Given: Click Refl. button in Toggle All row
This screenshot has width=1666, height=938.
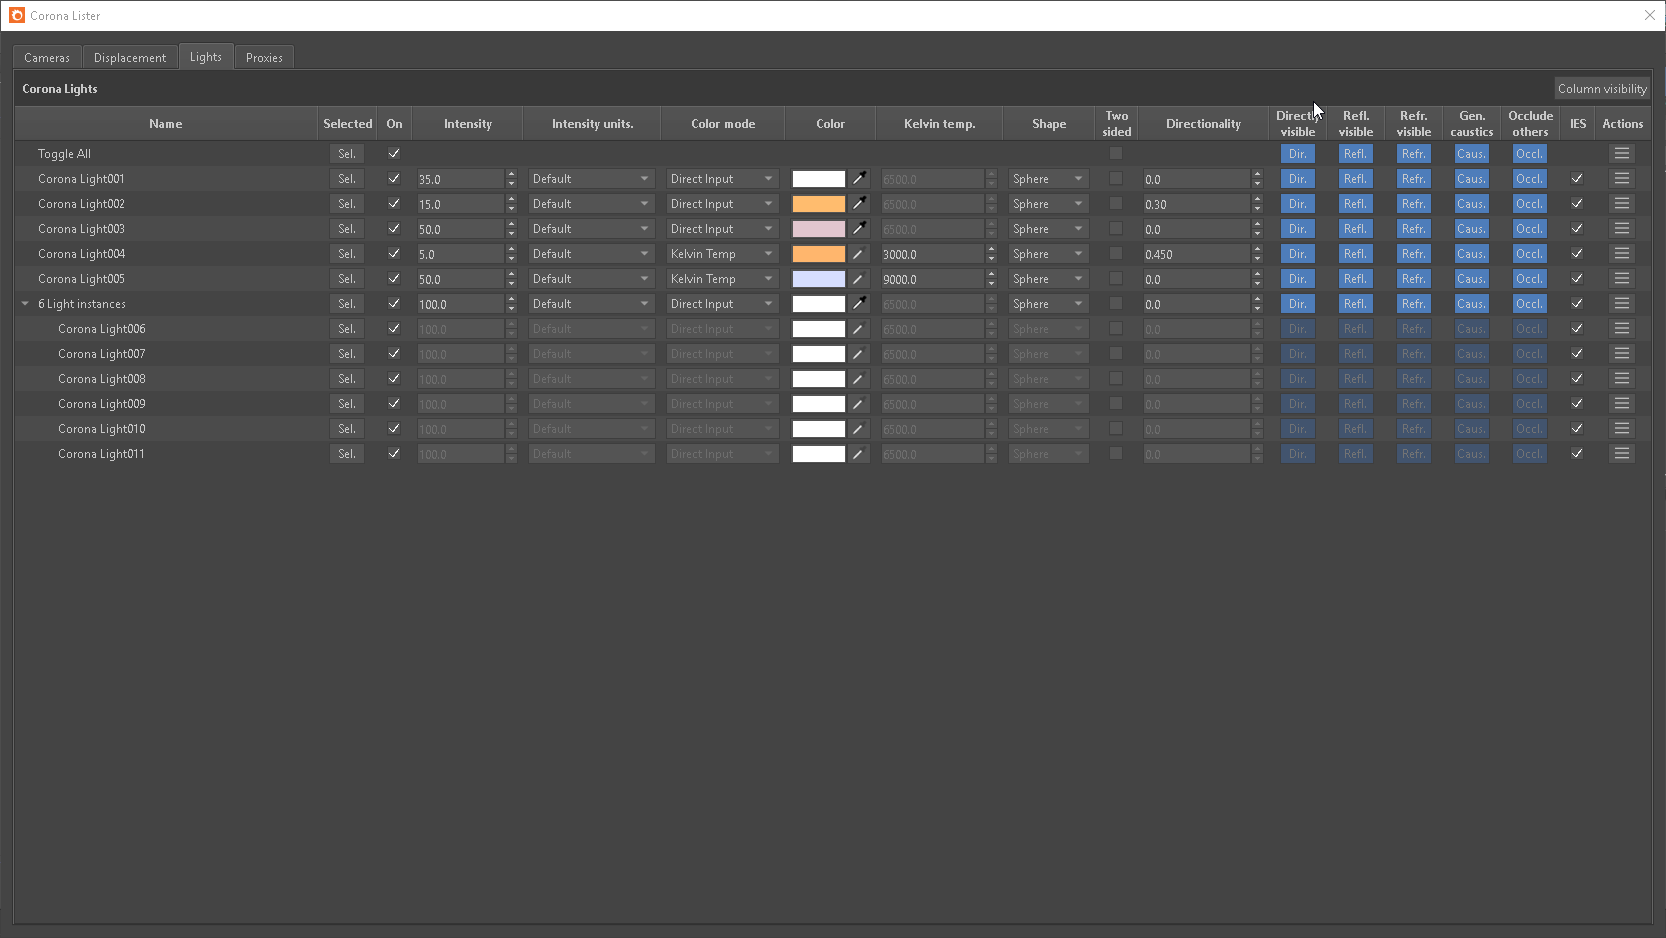Looking at the screenshot, I should click(x=1356, y=154).
